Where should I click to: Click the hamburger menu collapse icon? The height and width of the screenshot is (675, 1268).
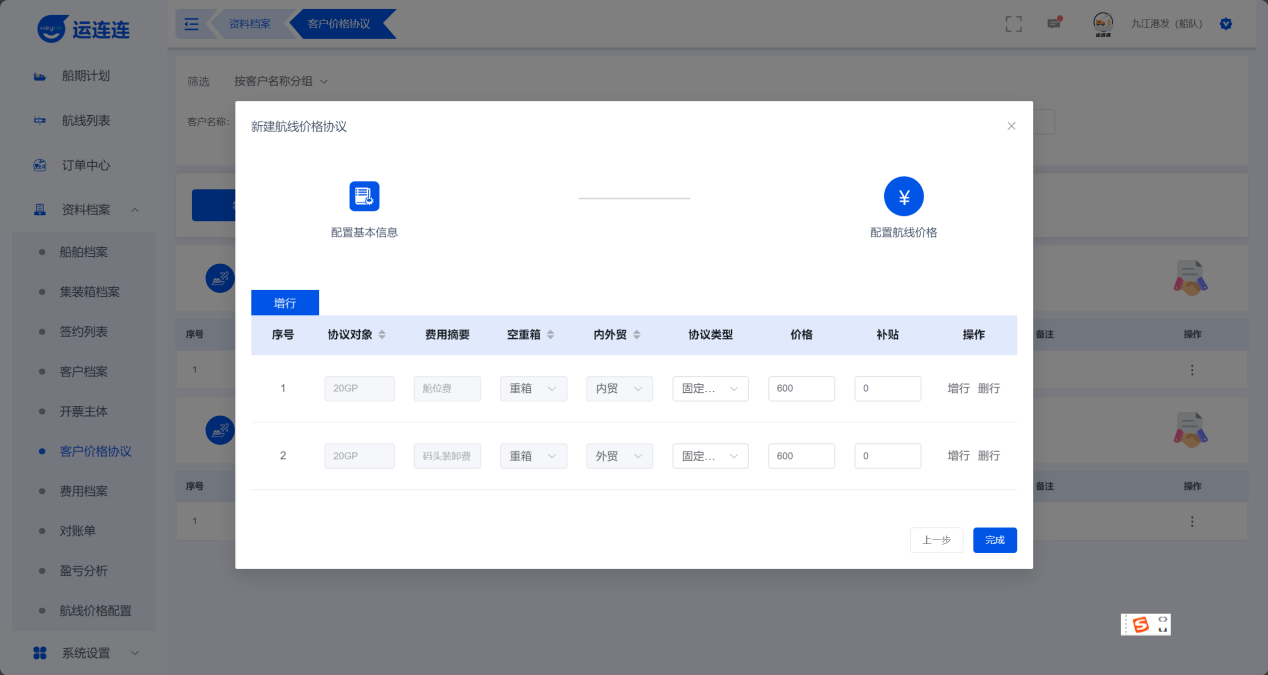click(192, 24)
